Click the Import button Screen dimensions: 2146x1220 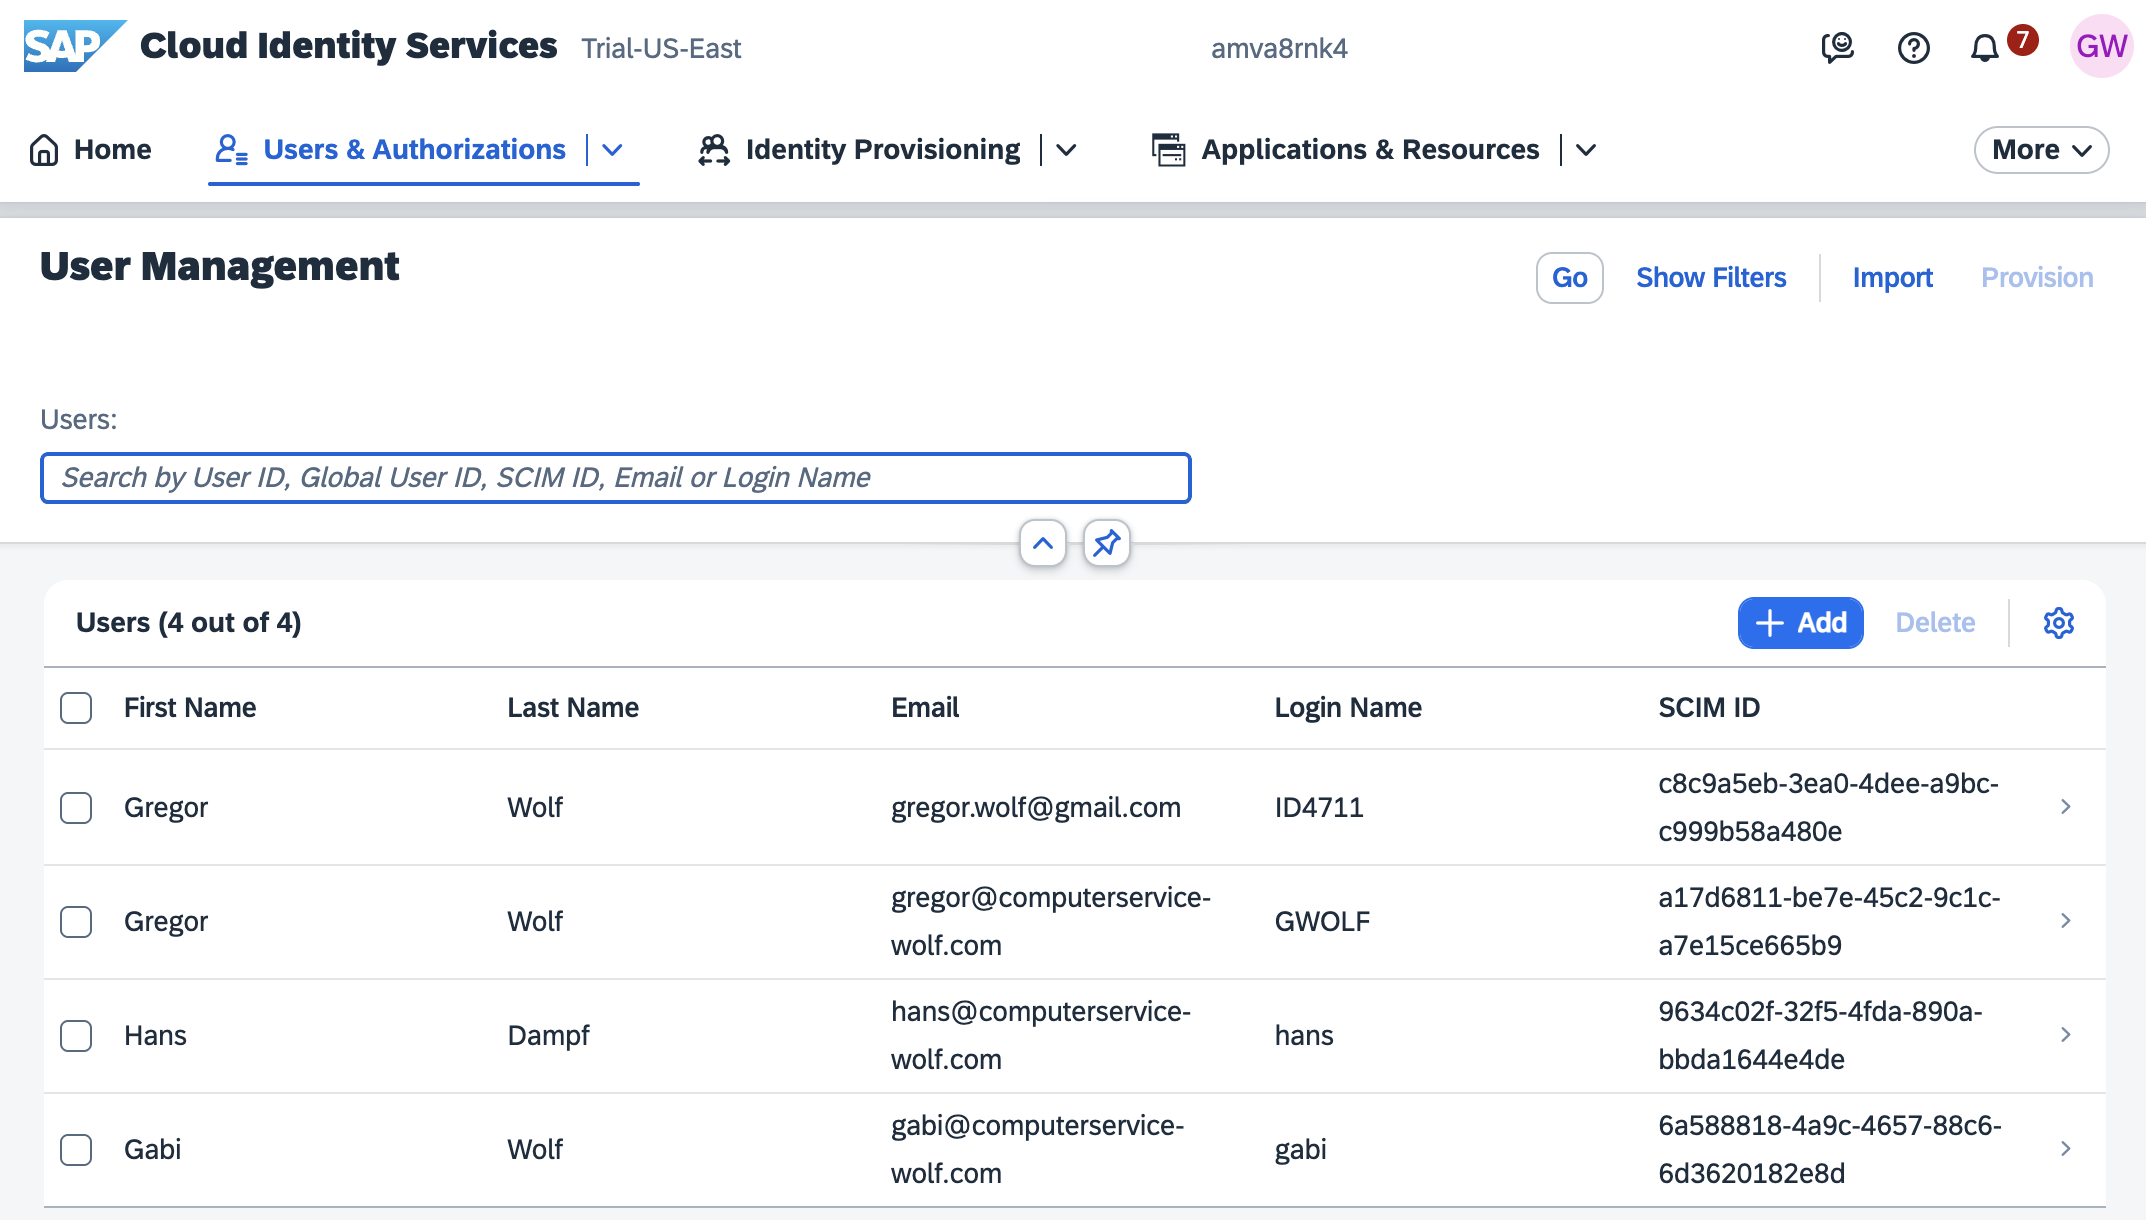coord(1892,277)
